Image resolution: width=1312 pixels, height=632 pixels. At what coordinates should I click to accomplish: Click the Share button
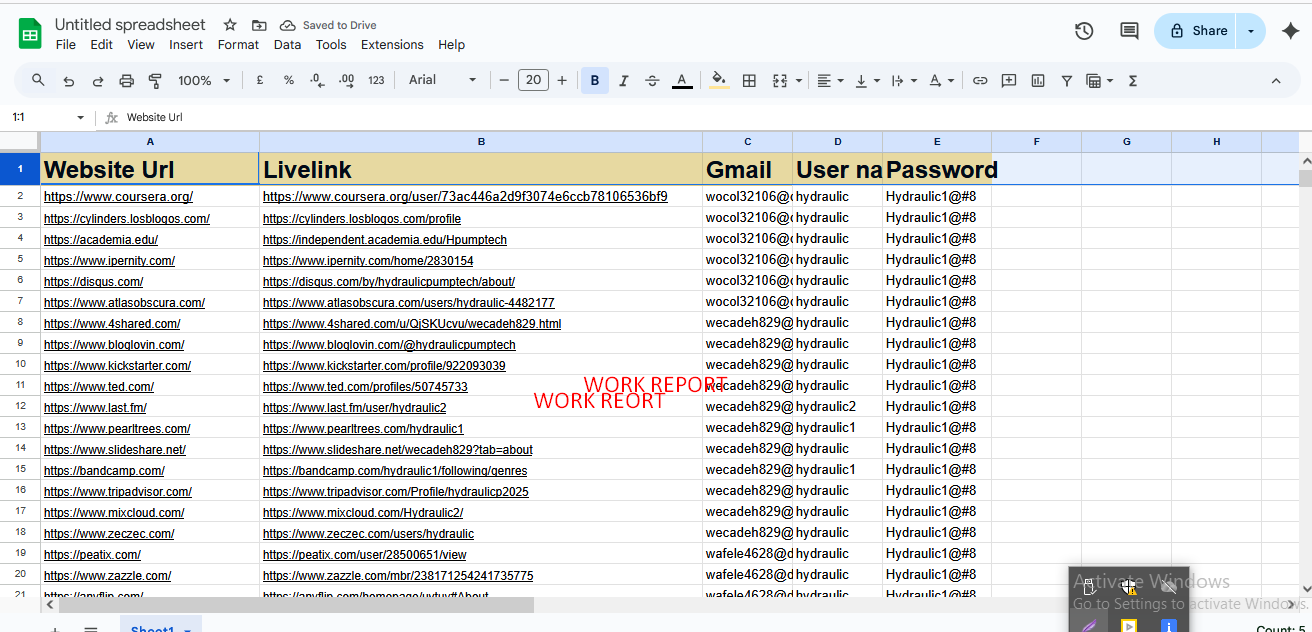[1196, 31]
